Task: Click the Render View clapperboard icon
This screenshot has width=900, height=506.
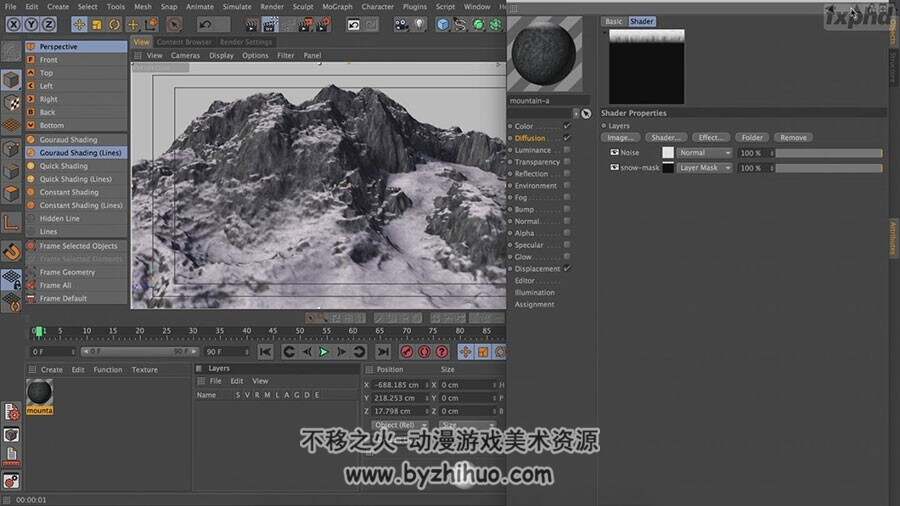Action: (251, 24)
